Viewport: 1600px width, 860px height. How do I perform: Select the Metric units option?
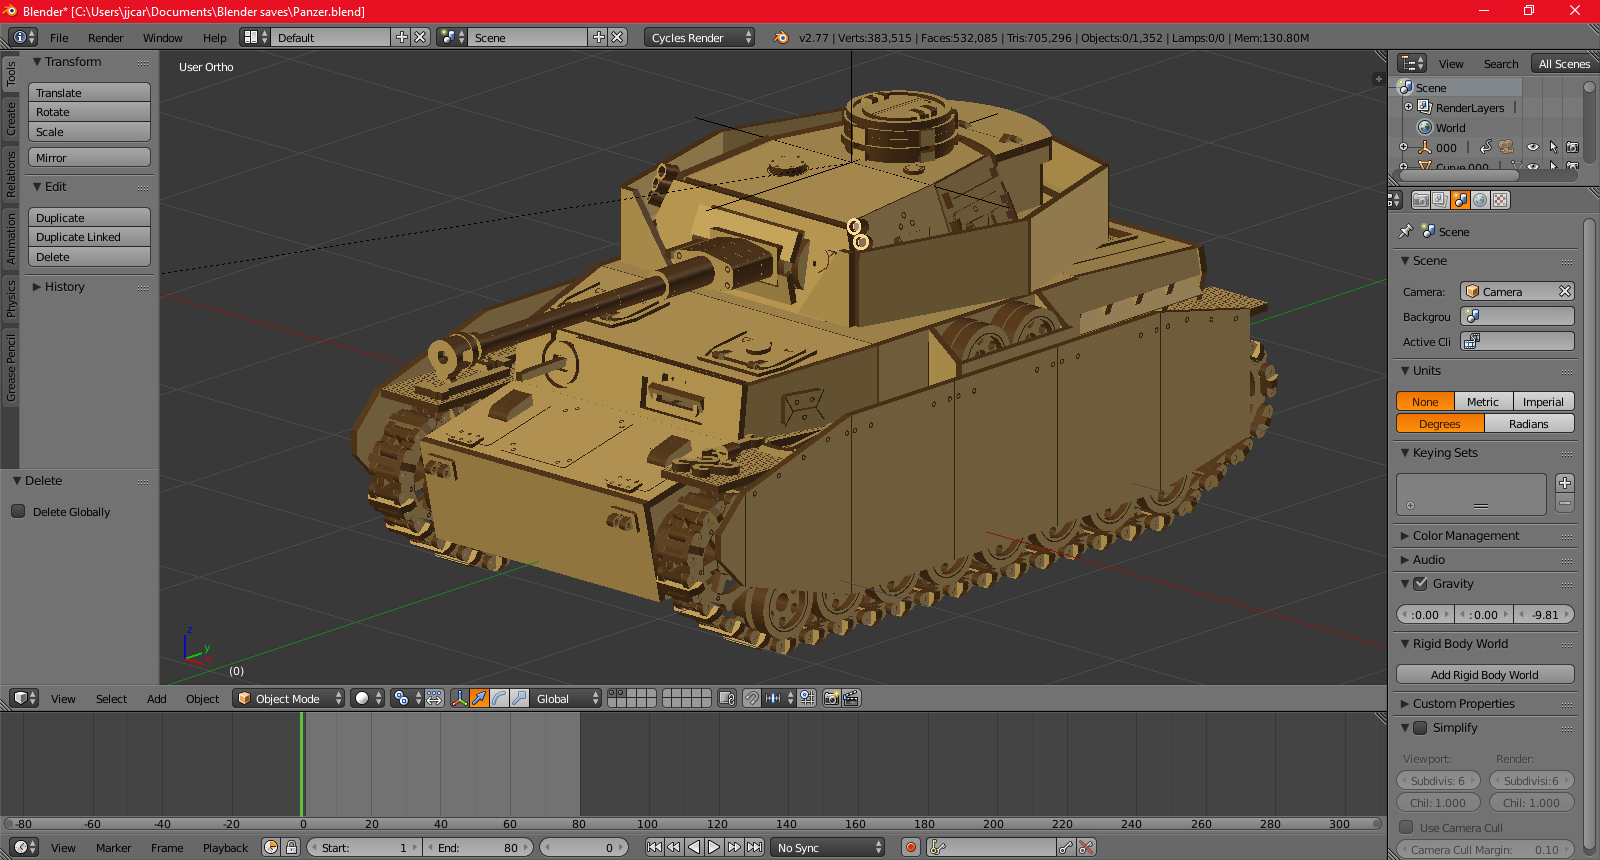(1483, 401)
